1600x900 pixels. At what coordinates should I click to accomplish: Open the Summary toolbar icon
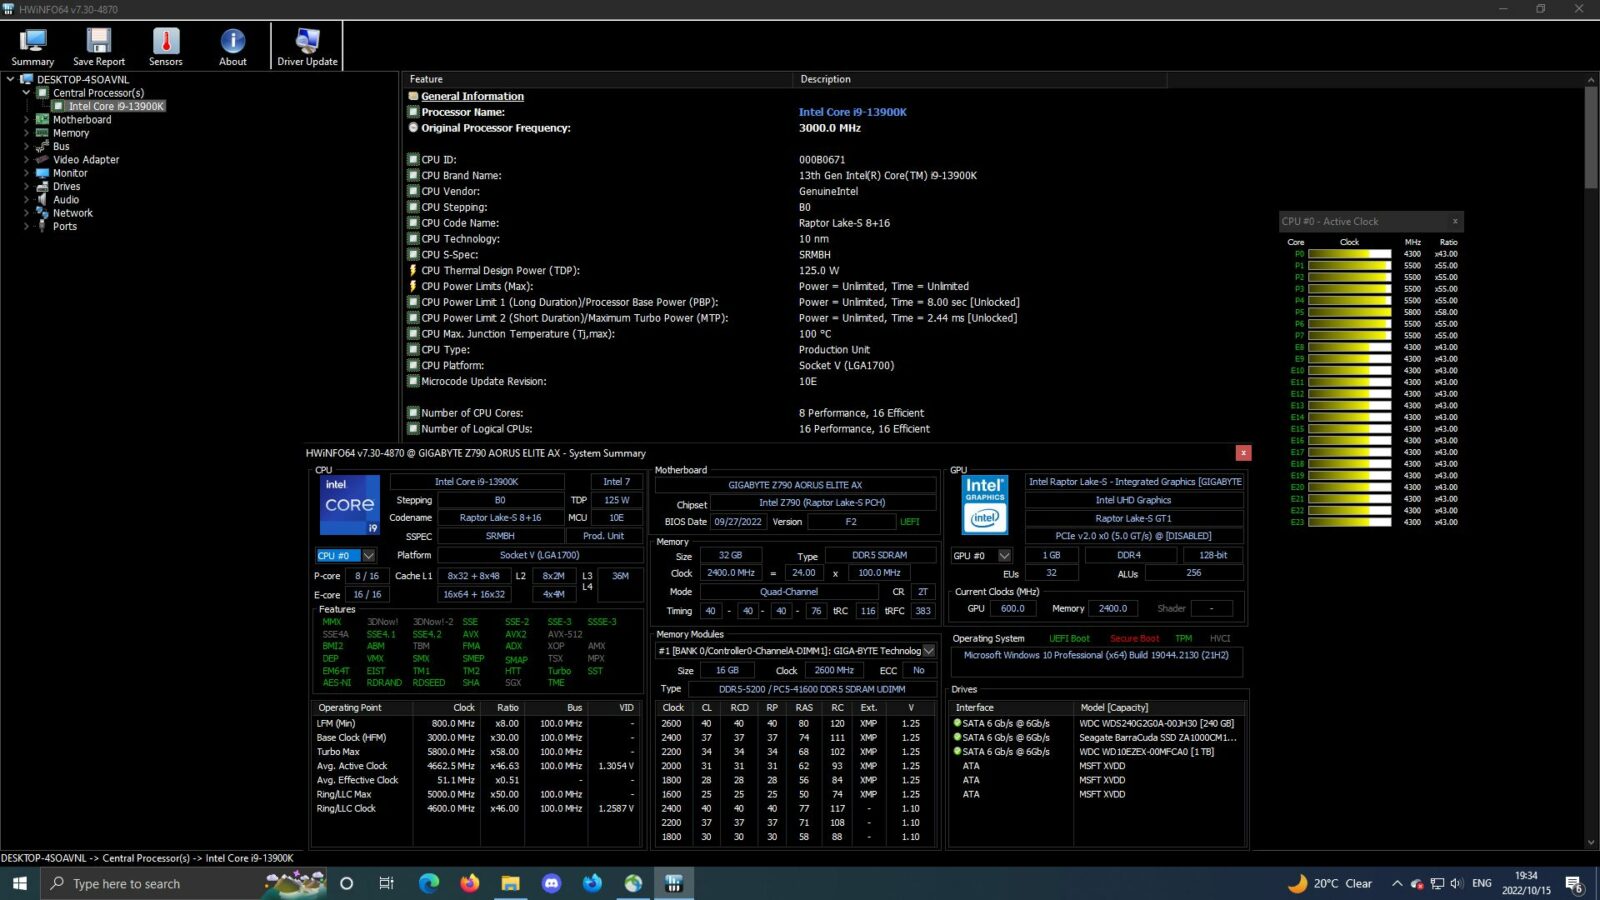click(33, 46)
